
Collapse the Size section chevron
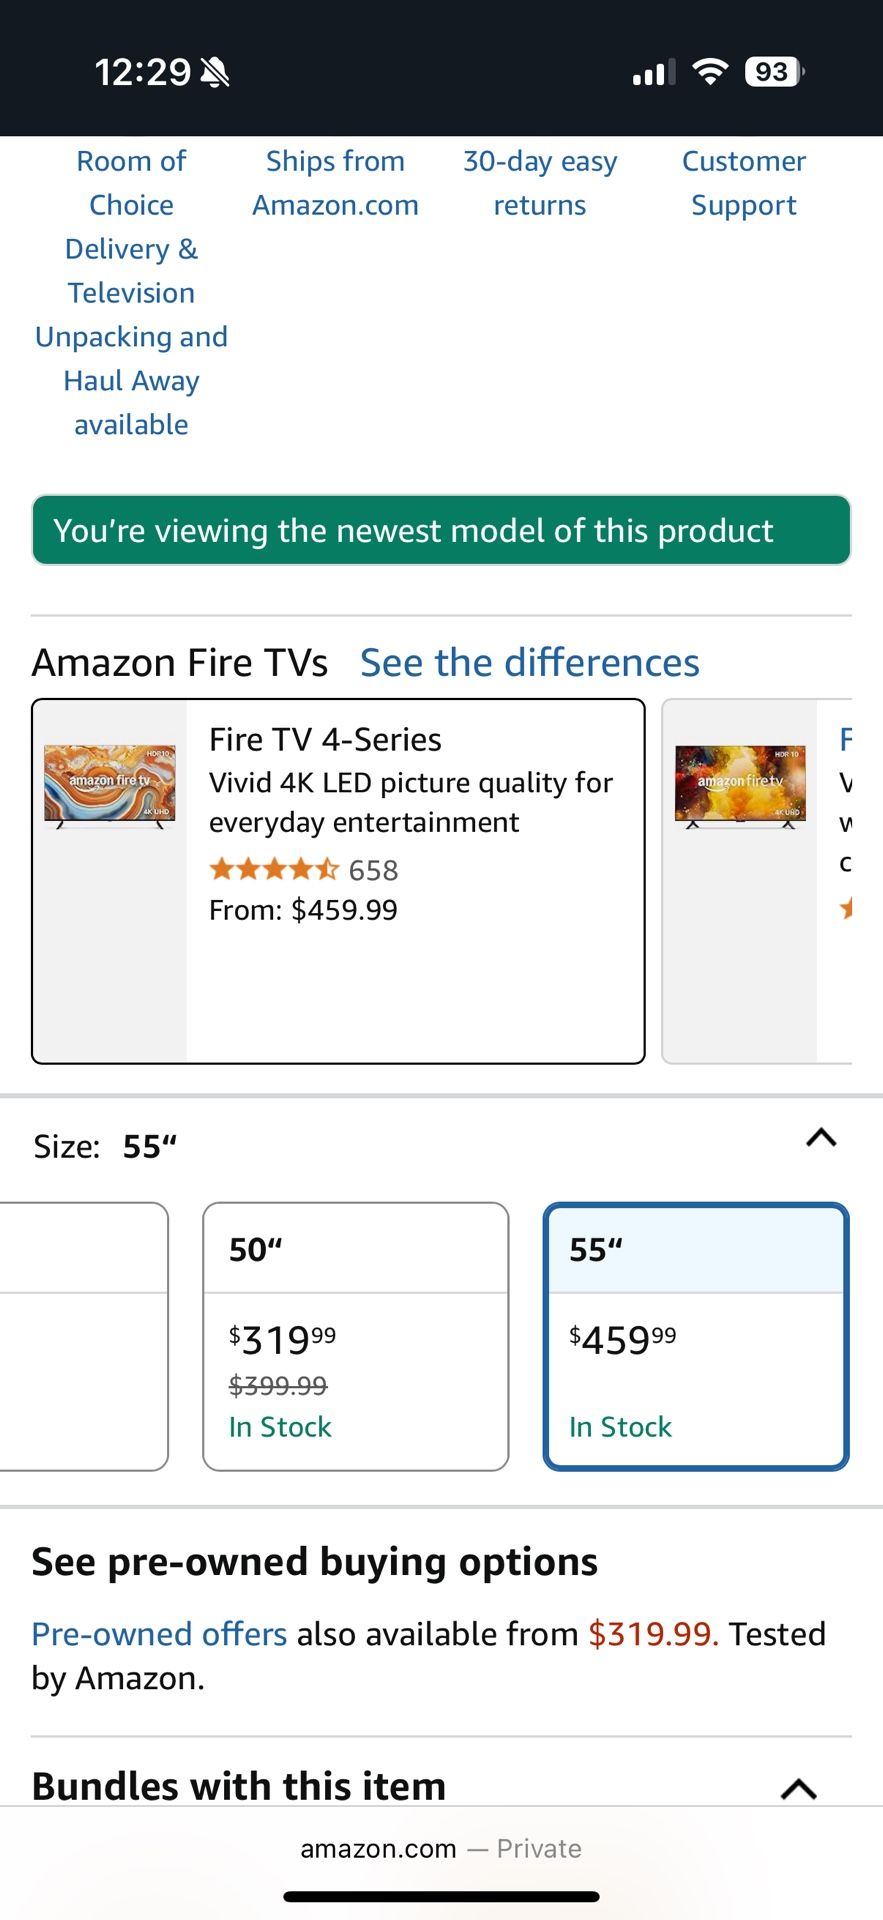(821, 1138)
